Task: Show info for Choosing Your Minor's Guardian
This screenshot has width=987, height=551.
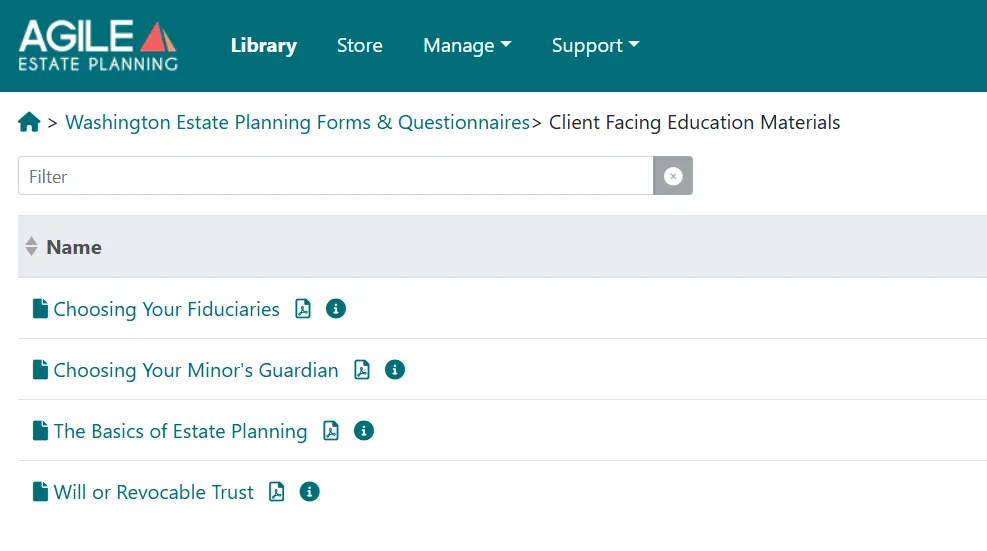Action: point(395,370)
